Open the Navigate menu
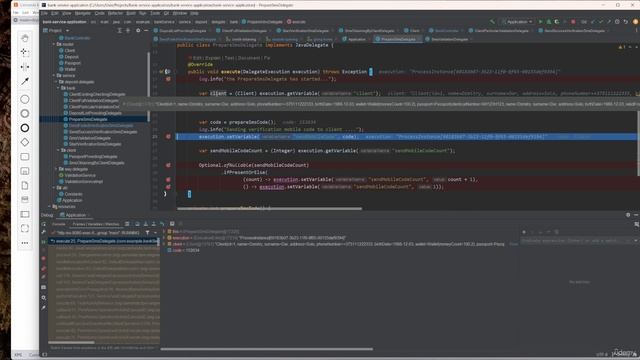The height and width of the screenshot is (360, 640). (x=82, y=13)
